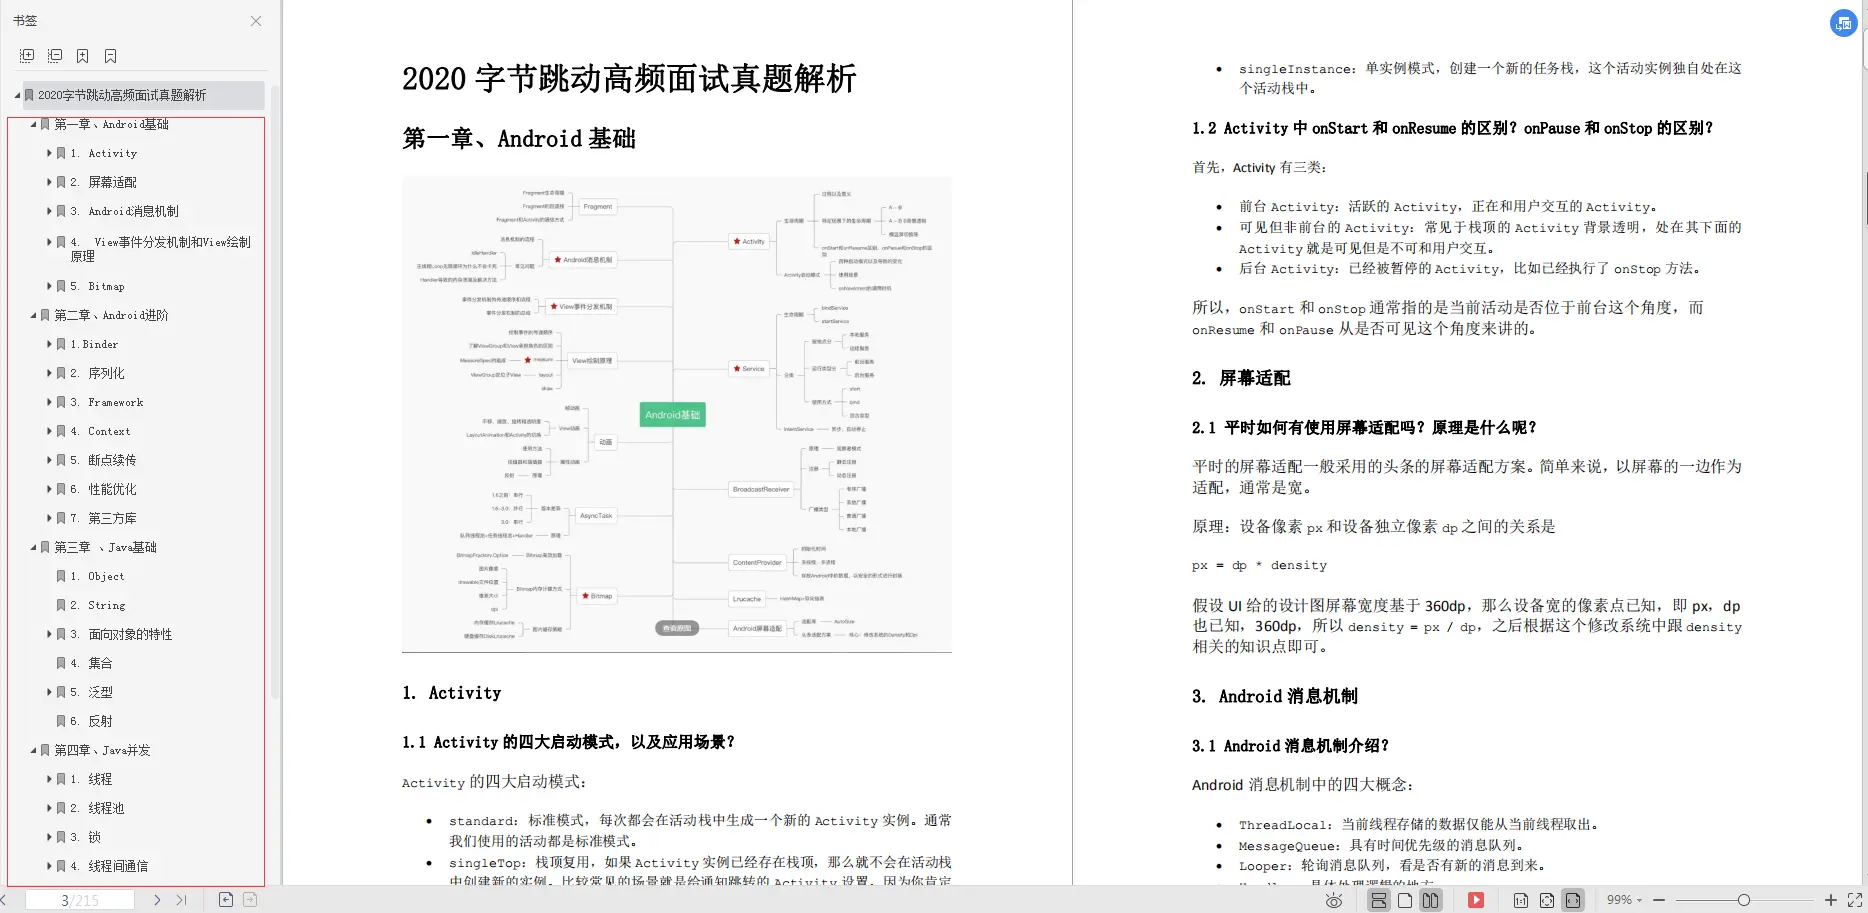
Task: Click the page number input field
Action: tap(80, 900)
